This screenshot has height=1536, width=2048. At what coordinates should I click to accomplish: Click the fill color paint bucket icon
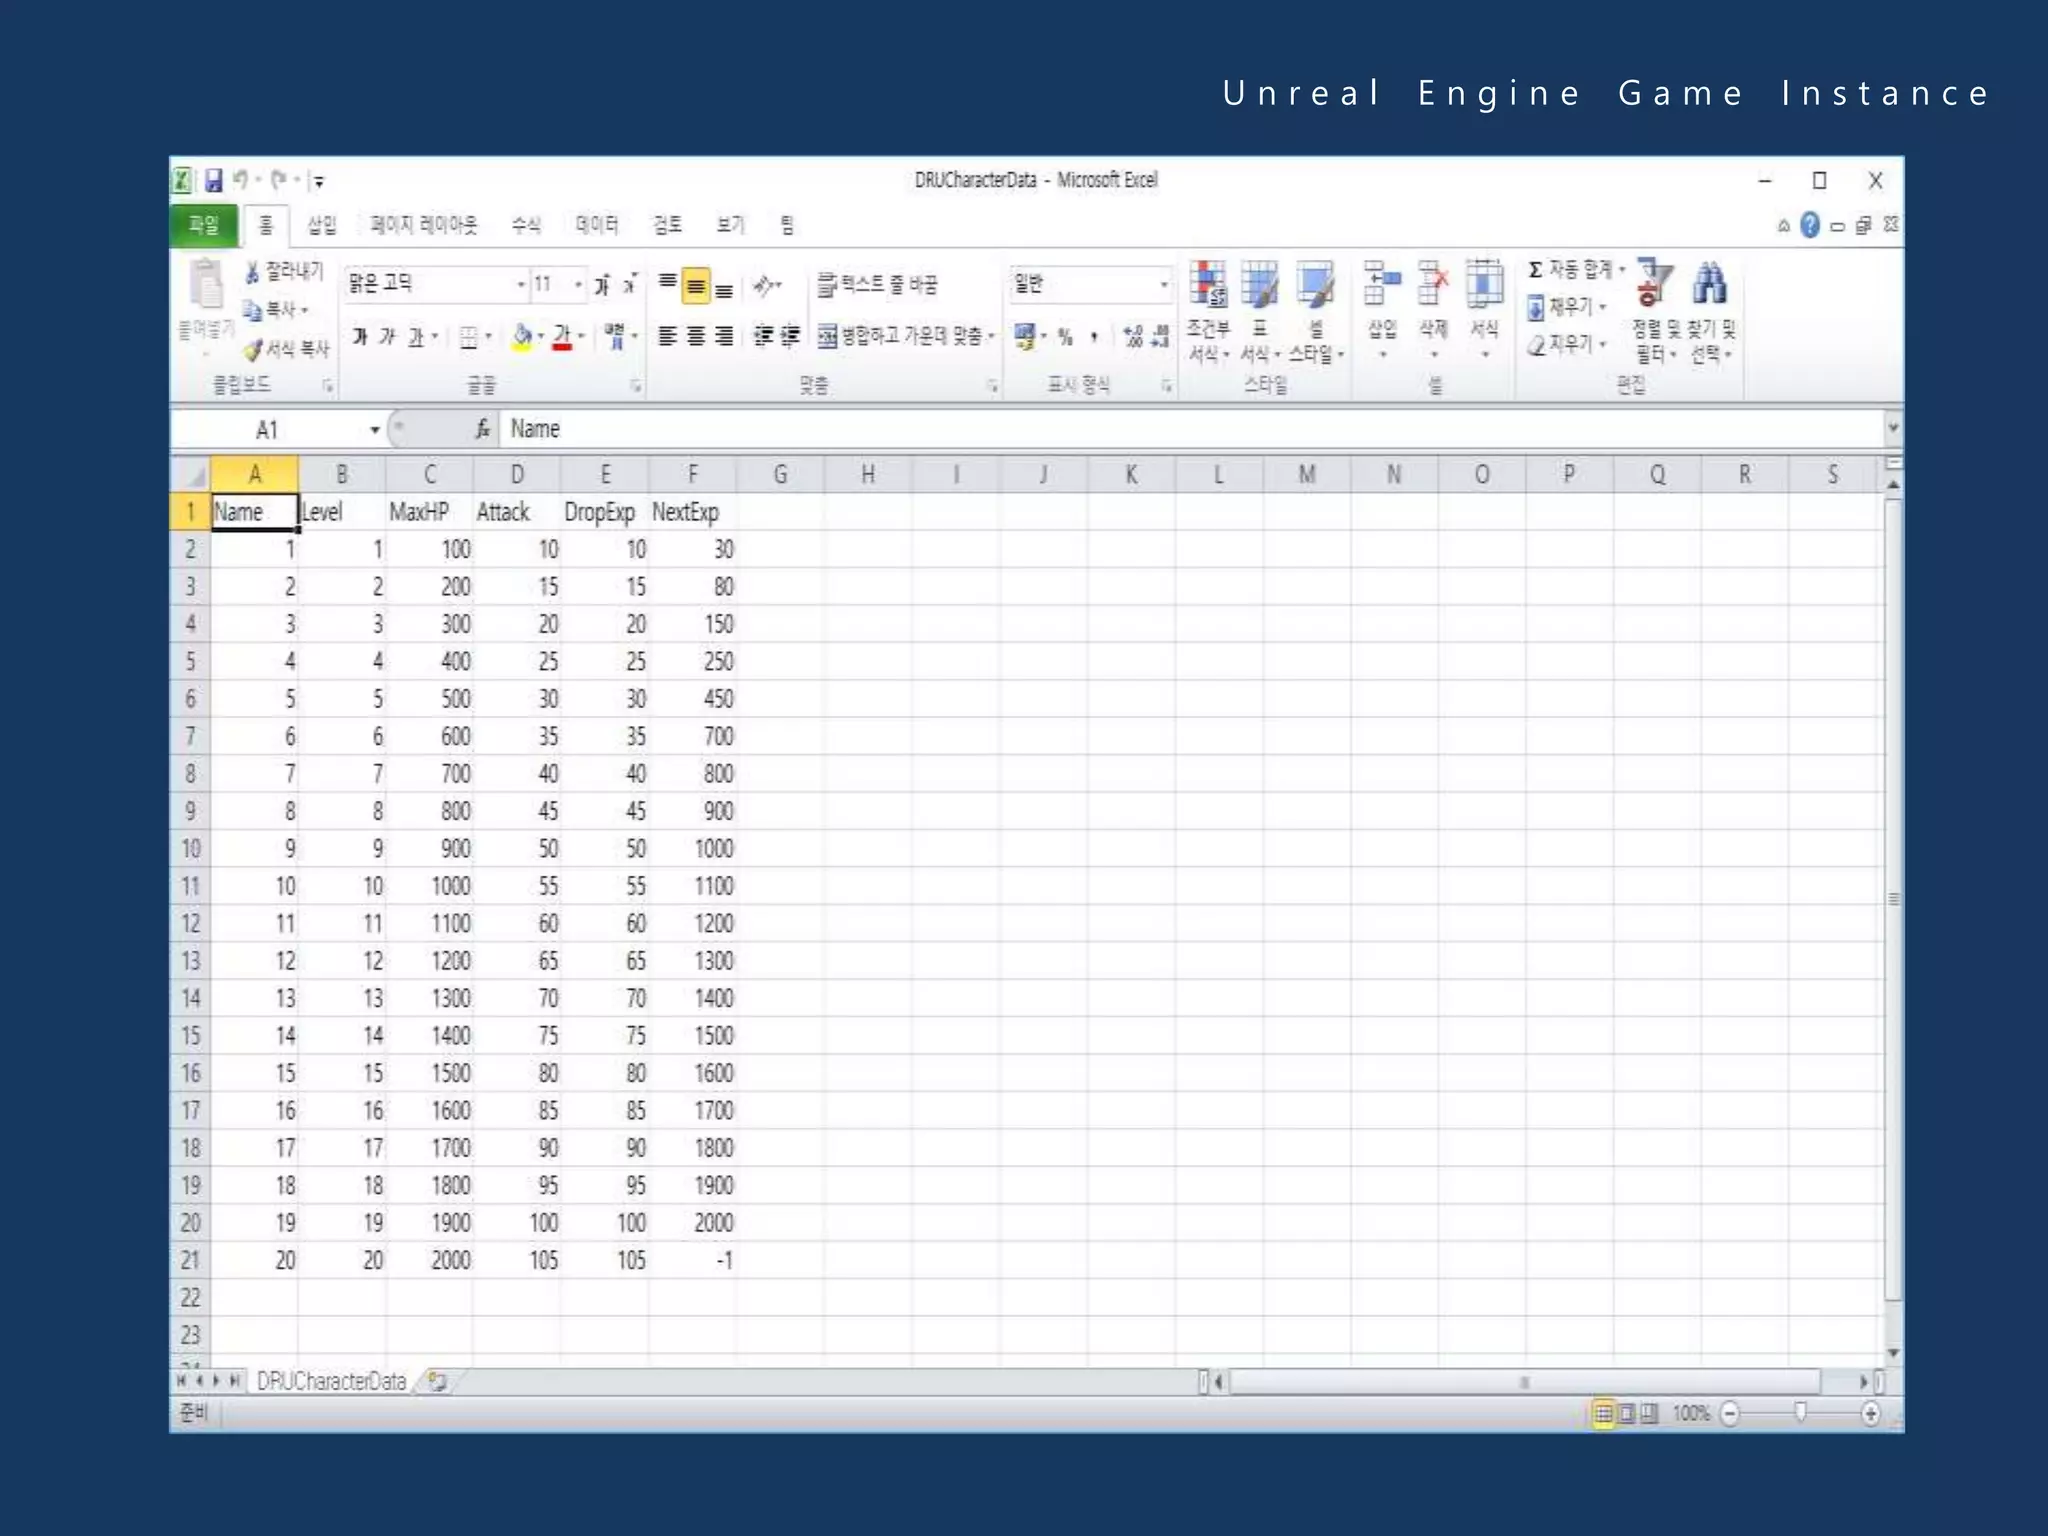(x=521, y=337)
